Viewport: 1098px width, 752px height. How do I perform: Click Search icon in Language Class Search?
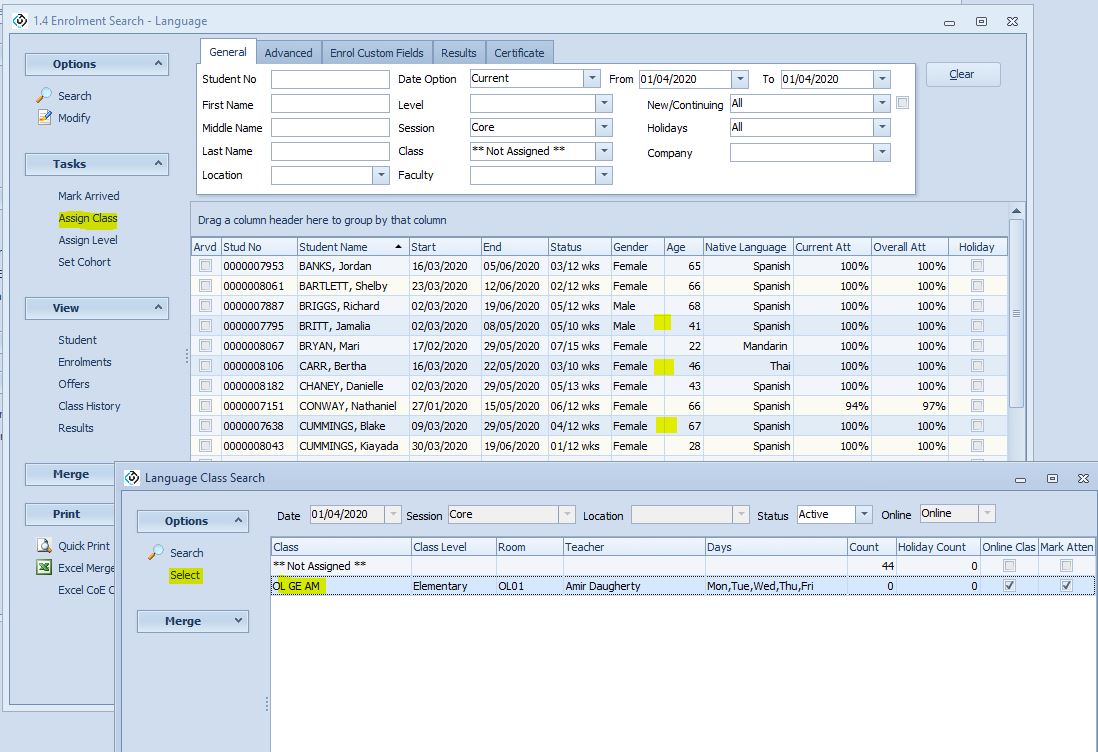[x=156, y=553]
